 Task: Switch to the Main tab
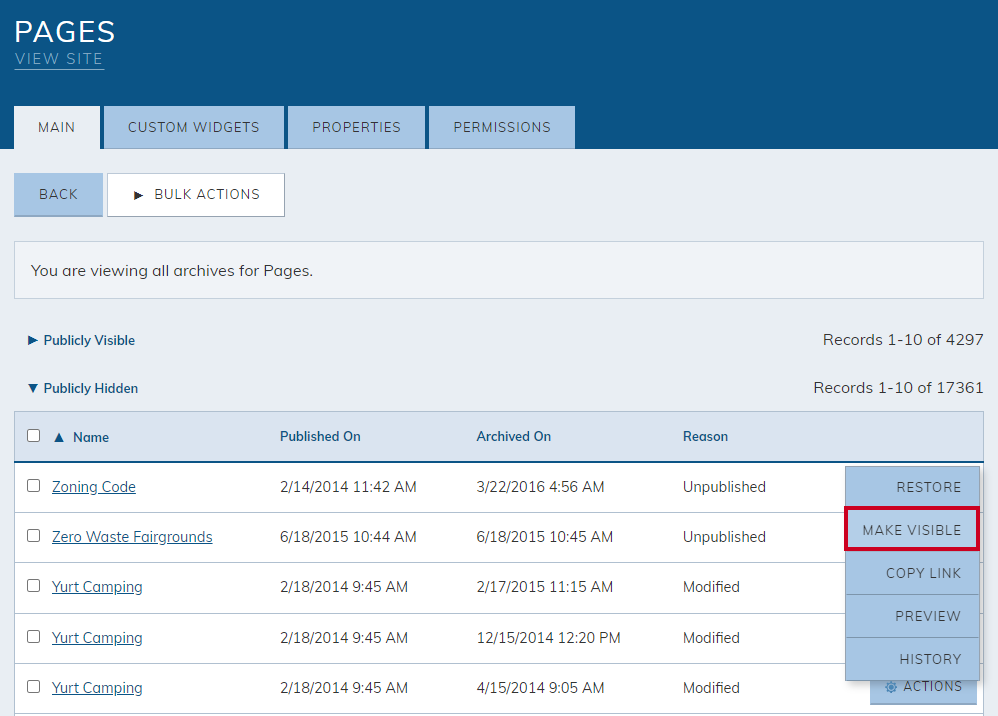tap(57, 127)
